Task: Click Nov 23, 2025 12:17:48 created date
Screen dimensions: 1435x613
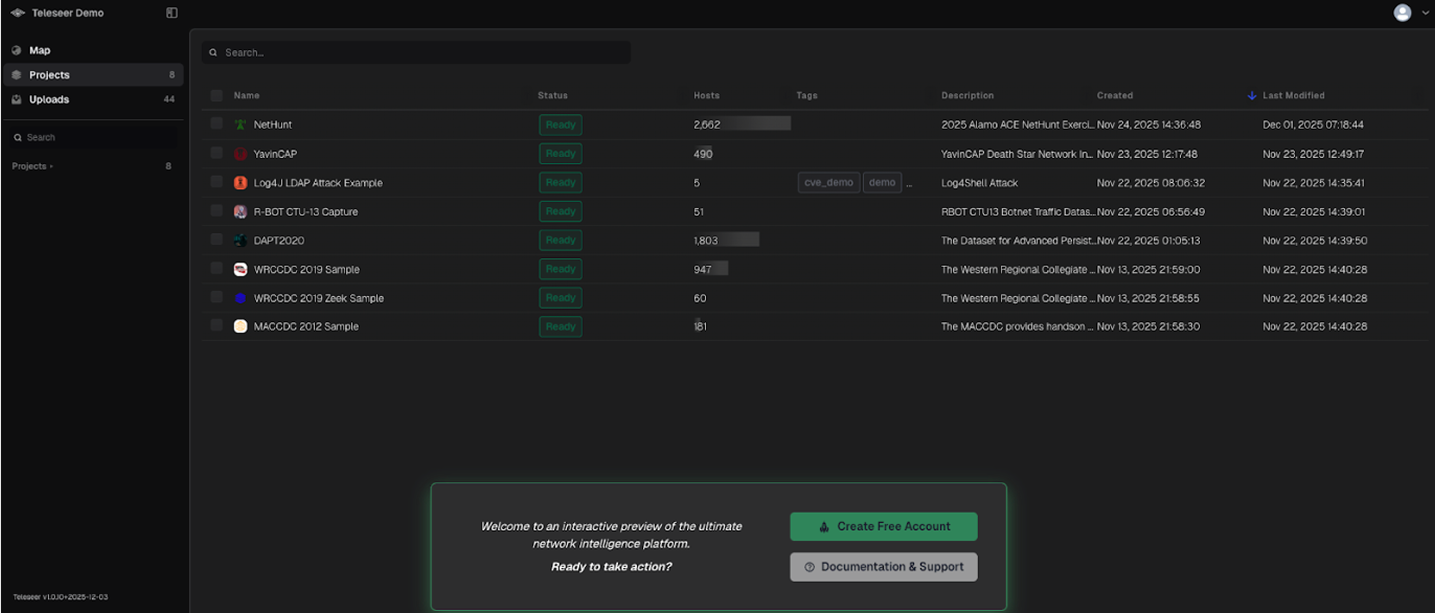Action: [x=1147, y=154]
